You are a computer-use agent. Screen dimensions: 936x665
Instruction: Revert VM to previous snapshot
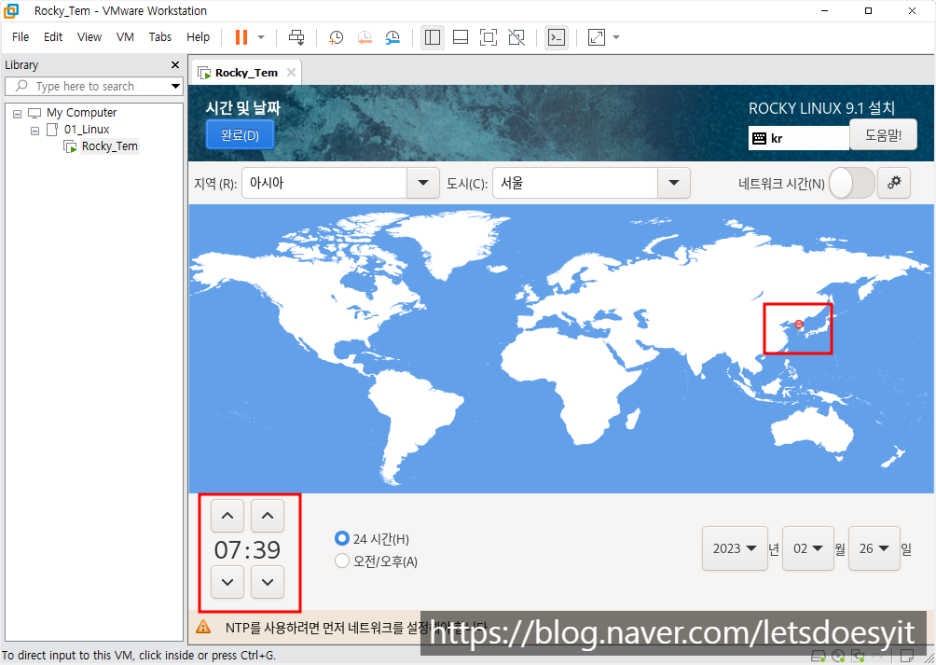(364, 38)
